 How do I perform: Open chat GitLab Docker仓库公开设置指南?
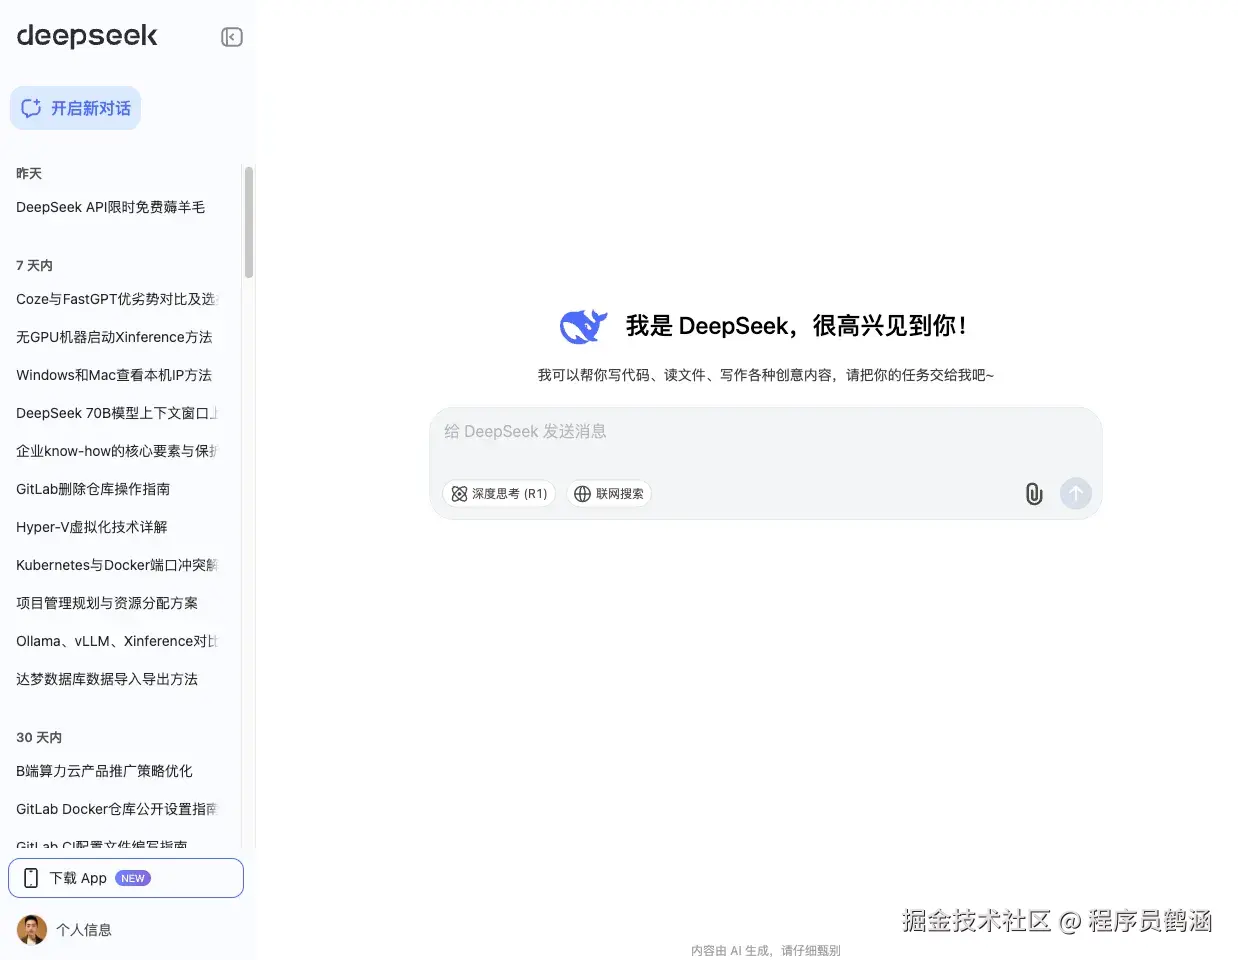116,809
